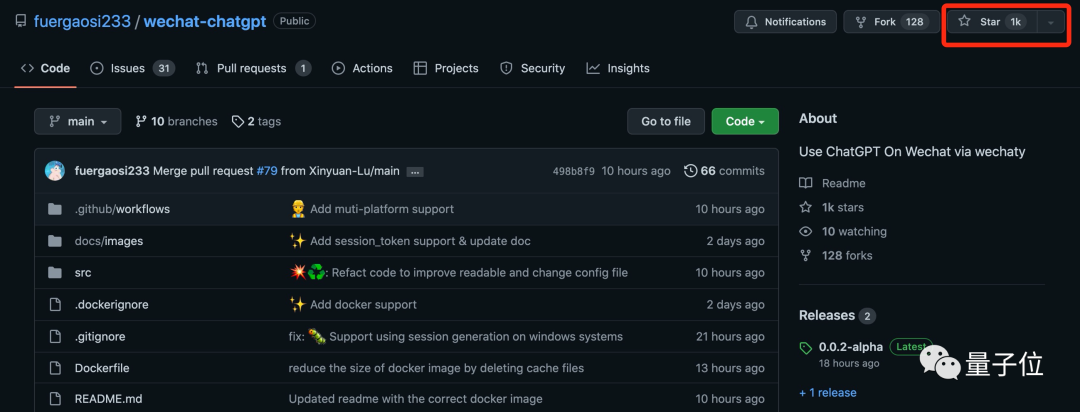Expand the commit message ellipsis button
Image resolution: width=1080 pixels, height=412 pixels.
tap(414, 172)
